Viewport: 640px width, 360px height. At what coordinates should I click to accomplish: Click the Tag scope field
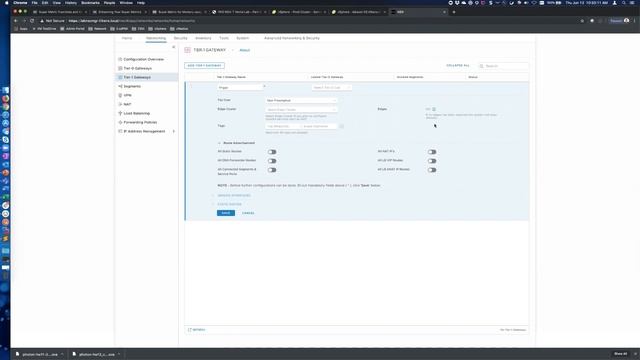click(320, 126)
